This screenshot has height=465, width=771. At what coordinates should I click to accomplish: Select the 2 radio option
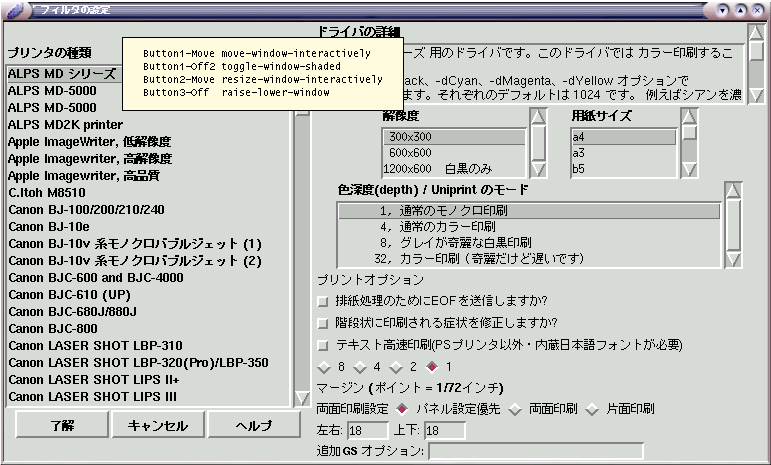point(396,367)
